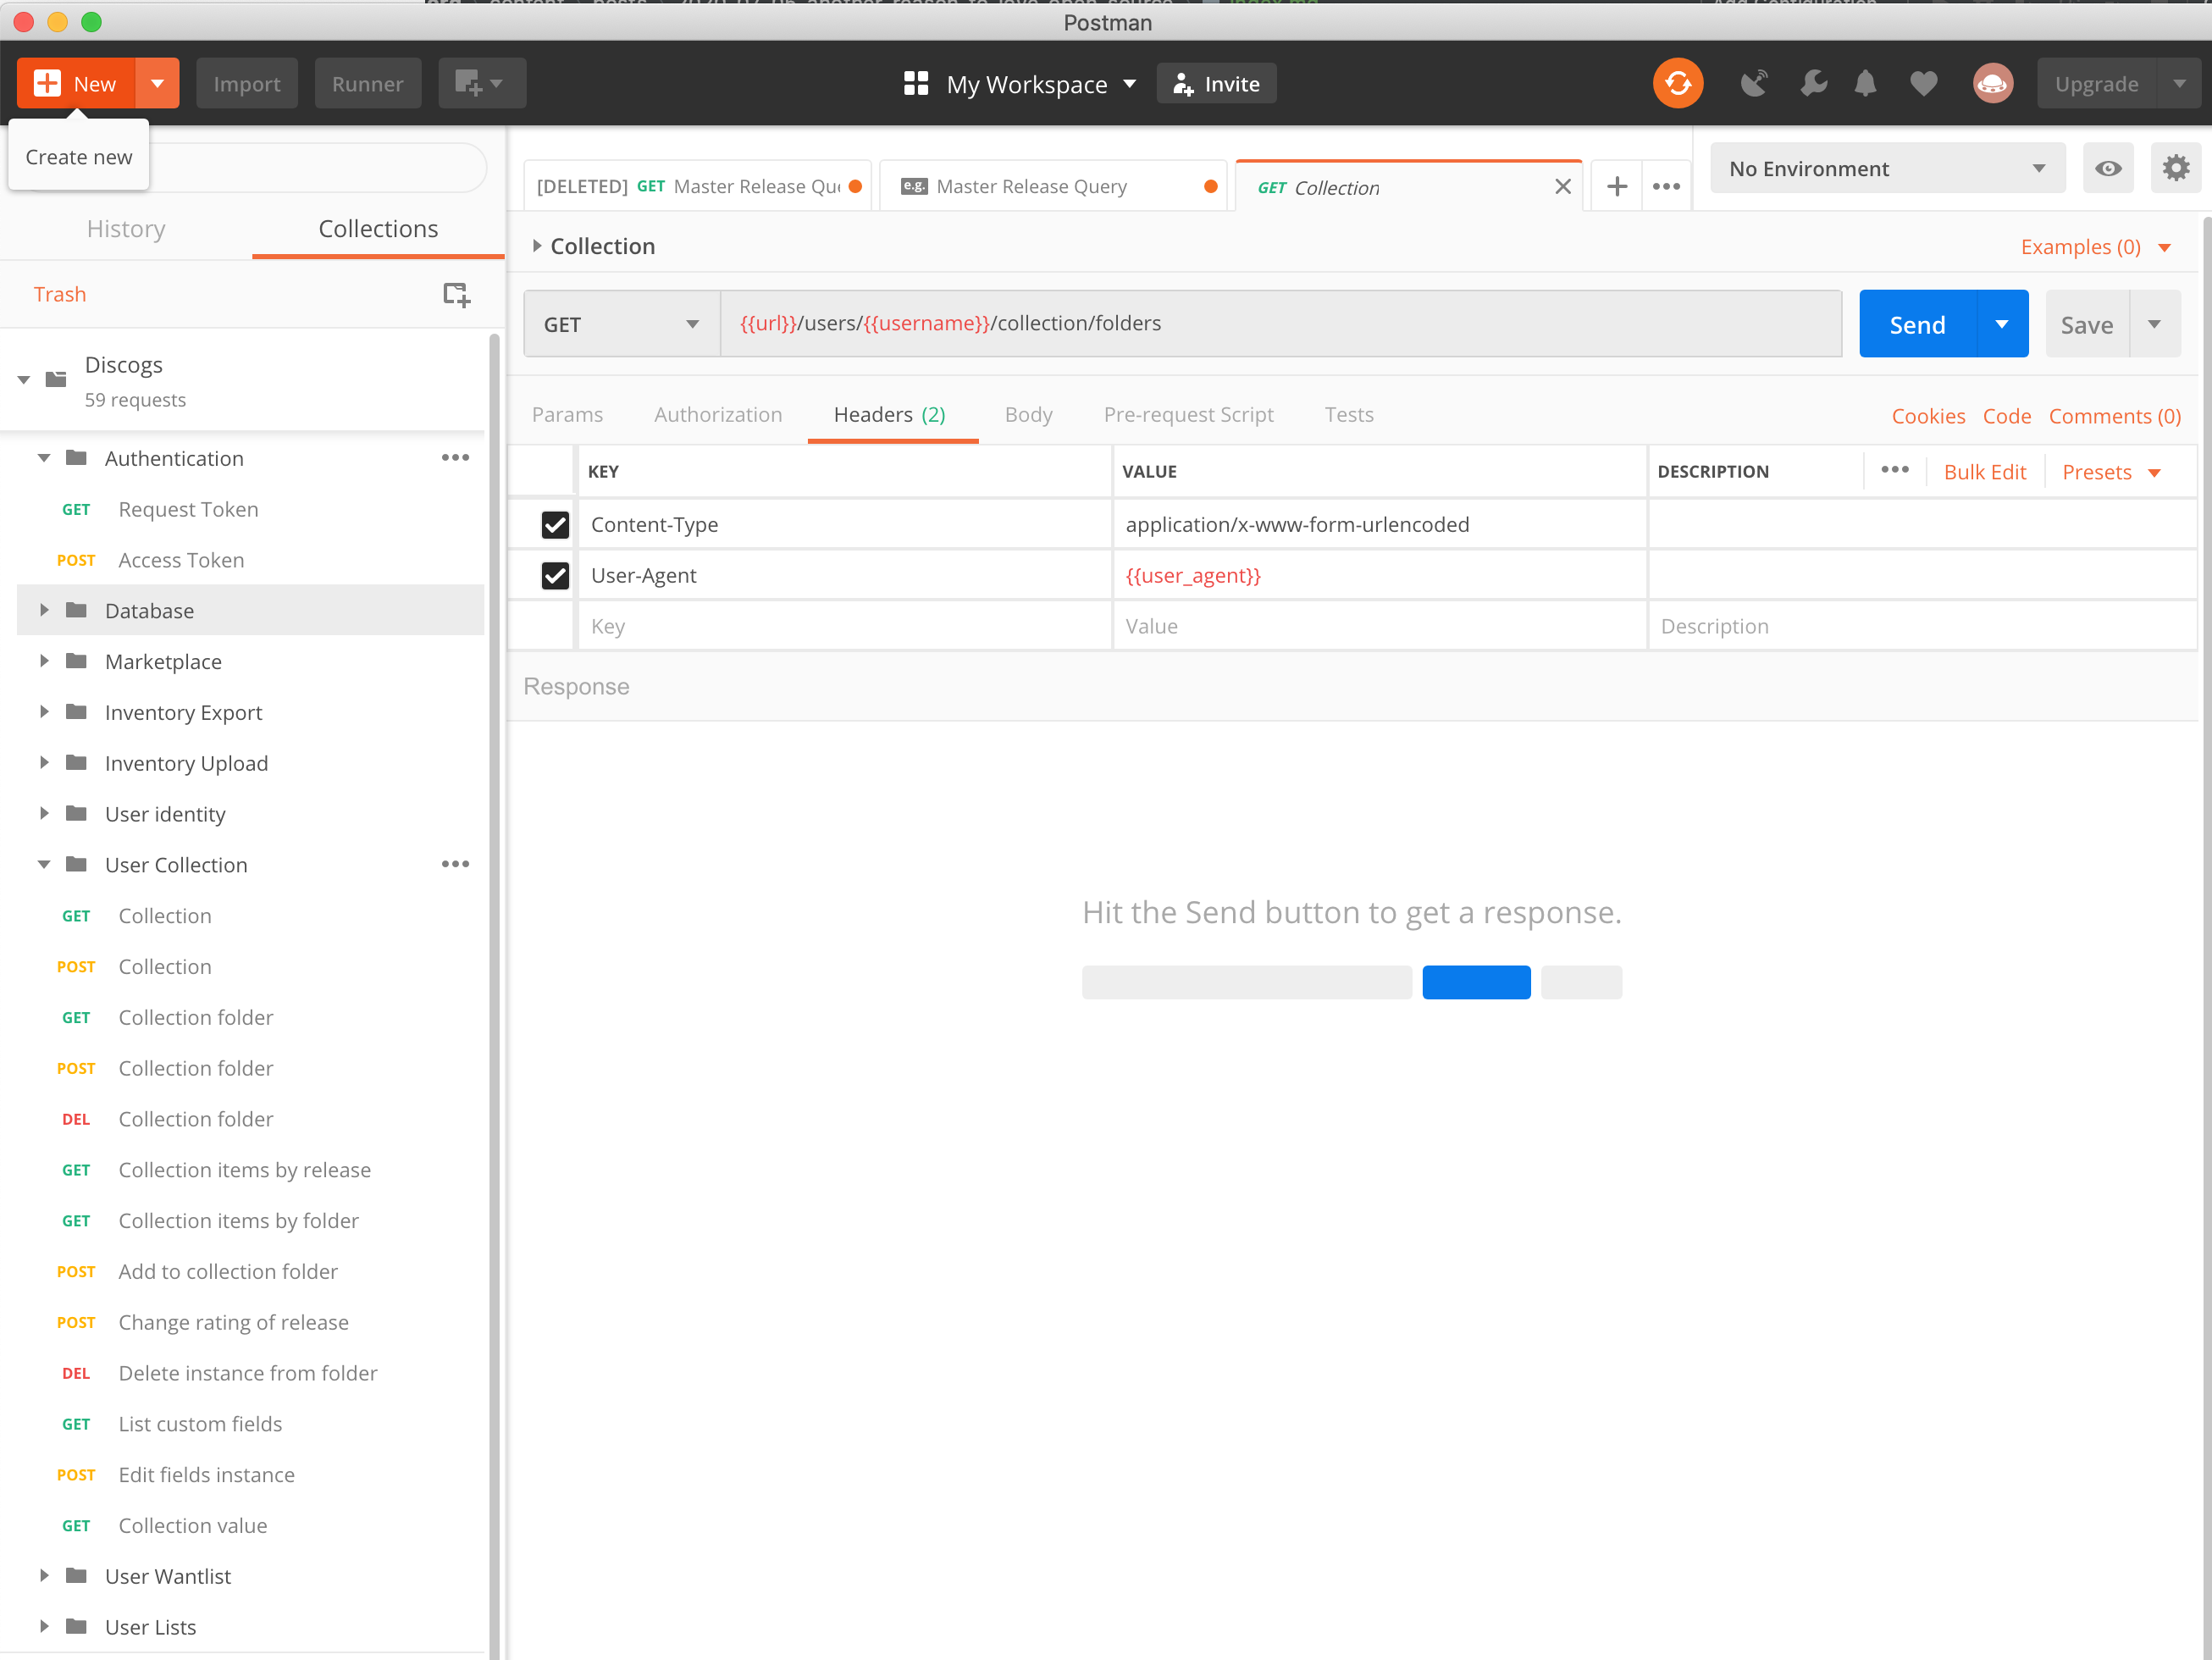Click the Postman sync/refresh icon
The height and width of the screenshot is (1660, 2212).
click(1677, 84)
